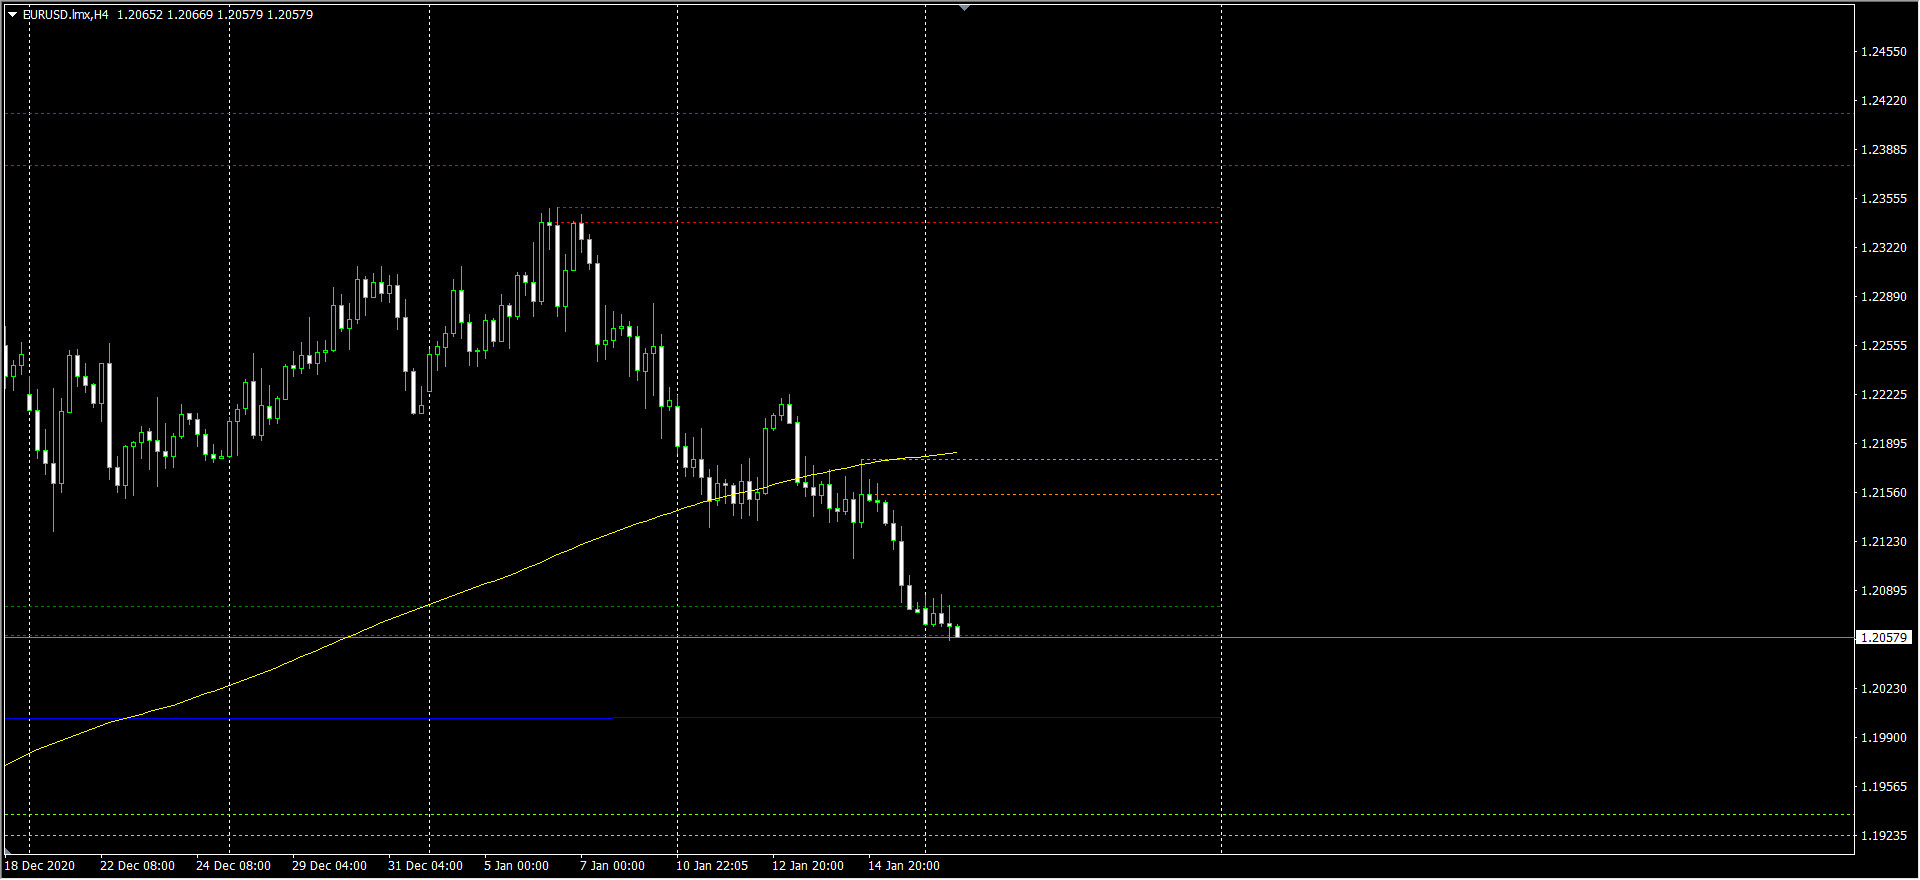Viewport: 1920px width, 880px height.
Task: Click the 12 Jan 20:00 time label
Action: pyautogui.click(x=807, y=866)
